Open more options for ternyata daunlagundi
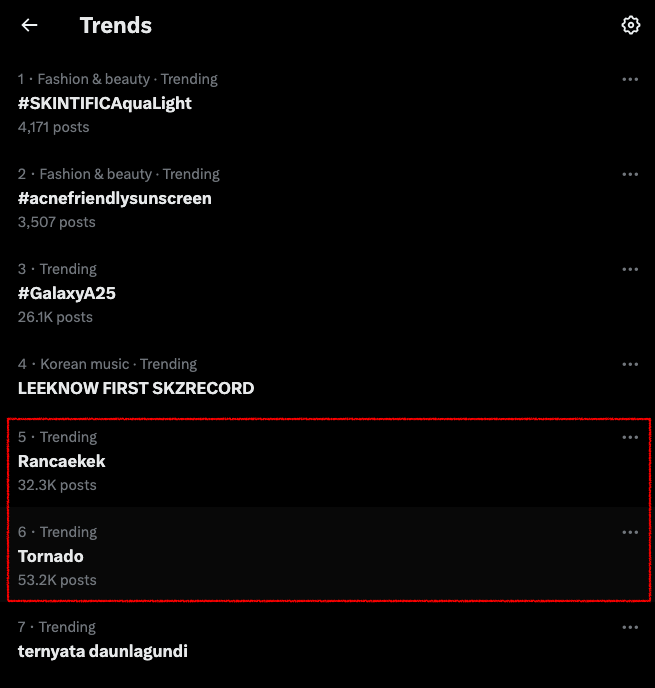The height and width of the screenshot is (688, 655). click(x=630, y=627)
